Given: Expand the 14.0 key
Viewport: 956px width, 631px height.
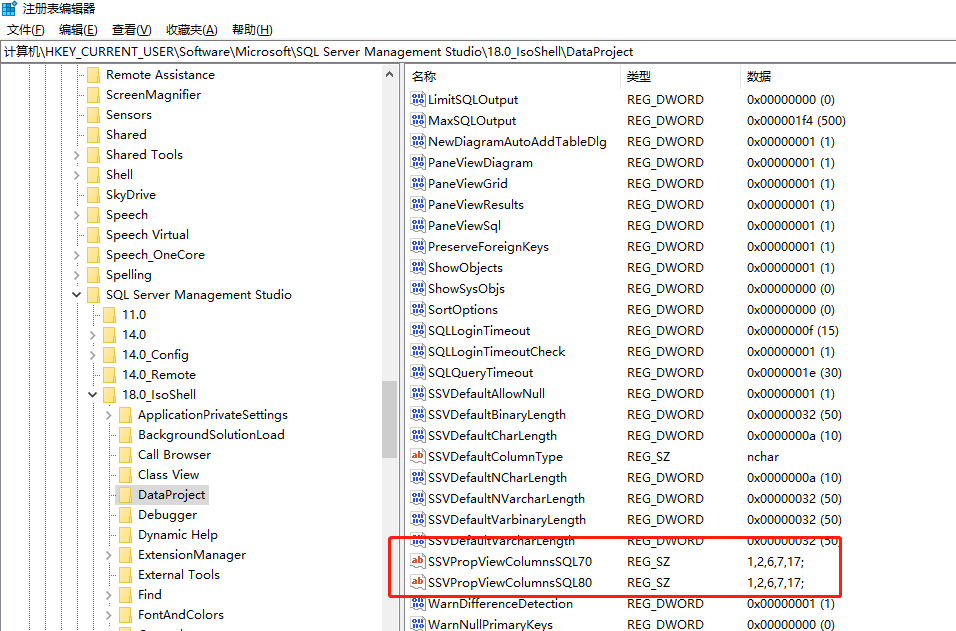Looking at the screenshot, I should click(x=93, y=335).
